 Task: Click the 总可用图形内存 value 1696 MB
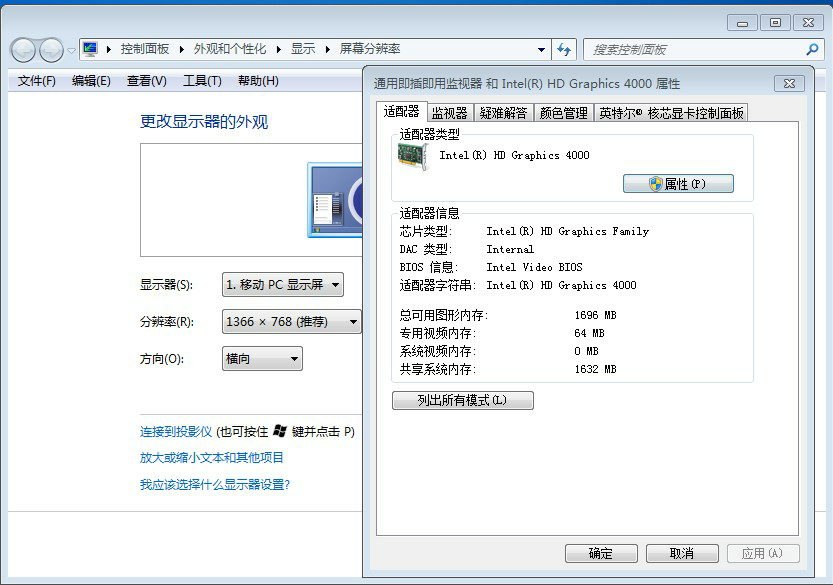click(x=596, y=315)
